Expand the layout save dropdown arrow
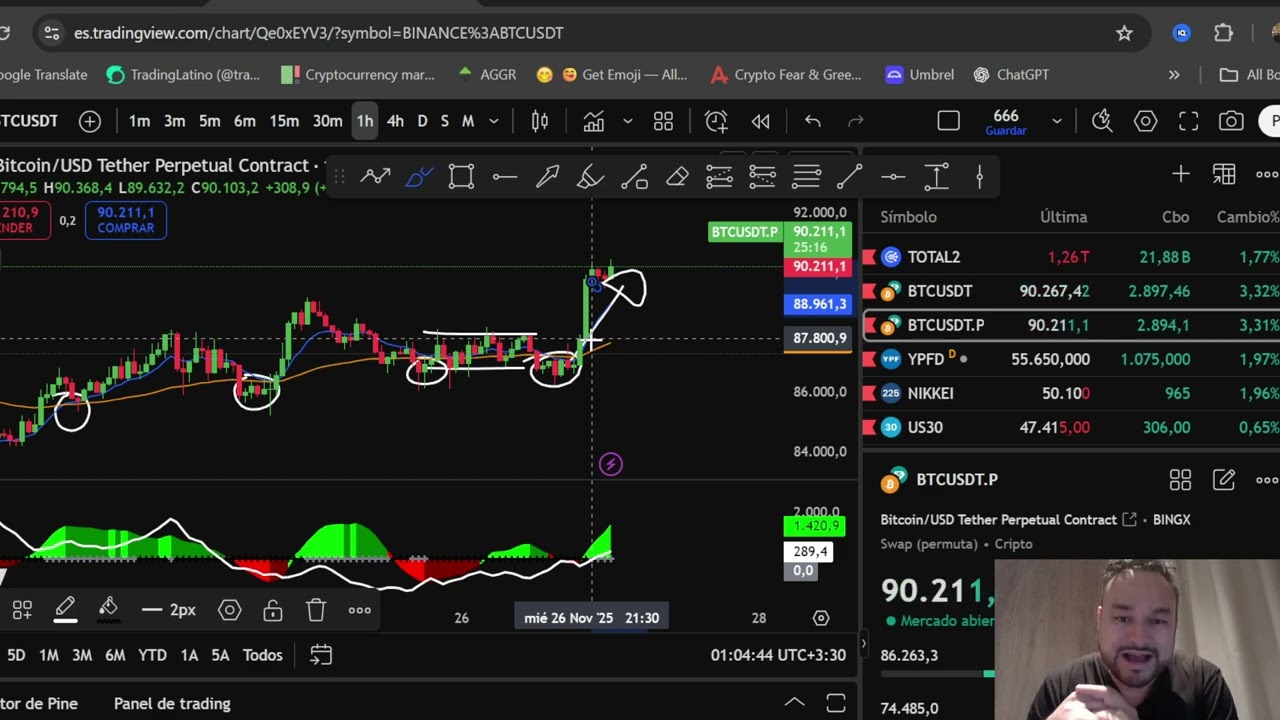1280x720 pixels. 1056,121
